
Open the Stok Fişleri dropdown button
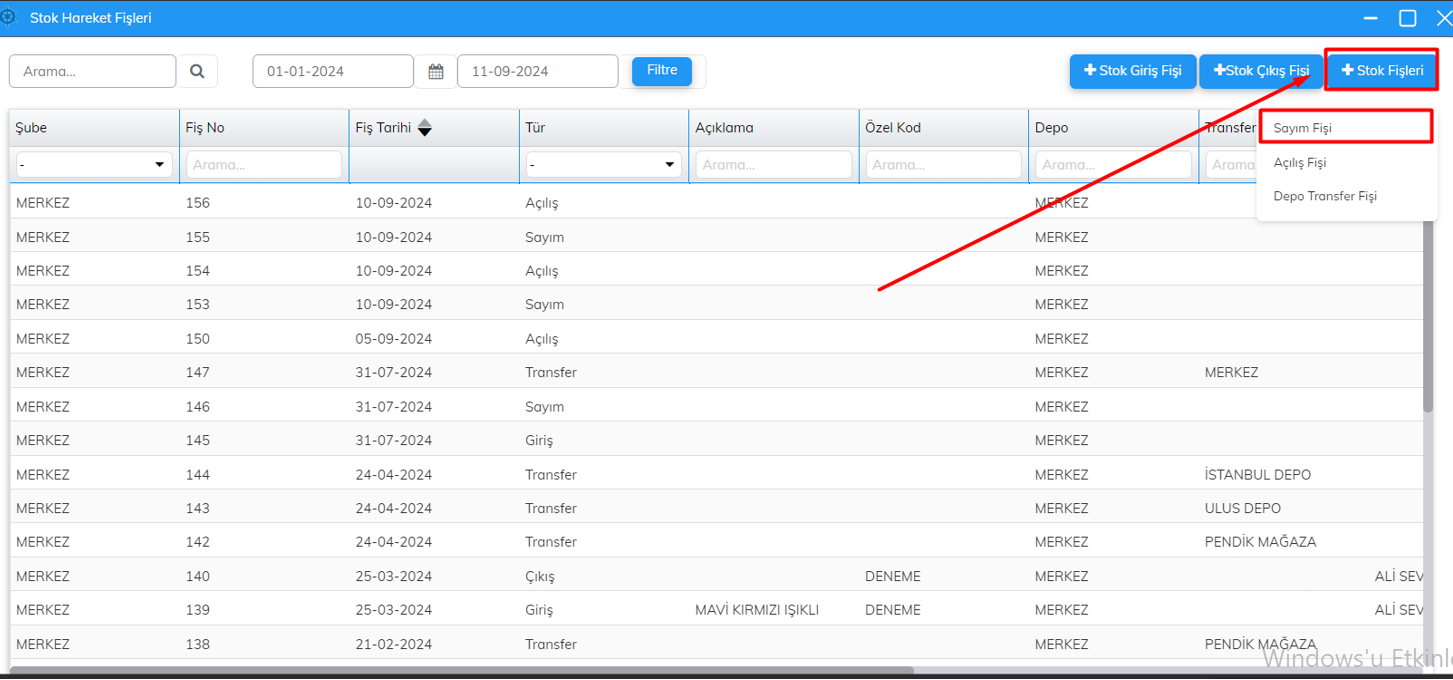pyautogui.click(x=1381, y=71)
